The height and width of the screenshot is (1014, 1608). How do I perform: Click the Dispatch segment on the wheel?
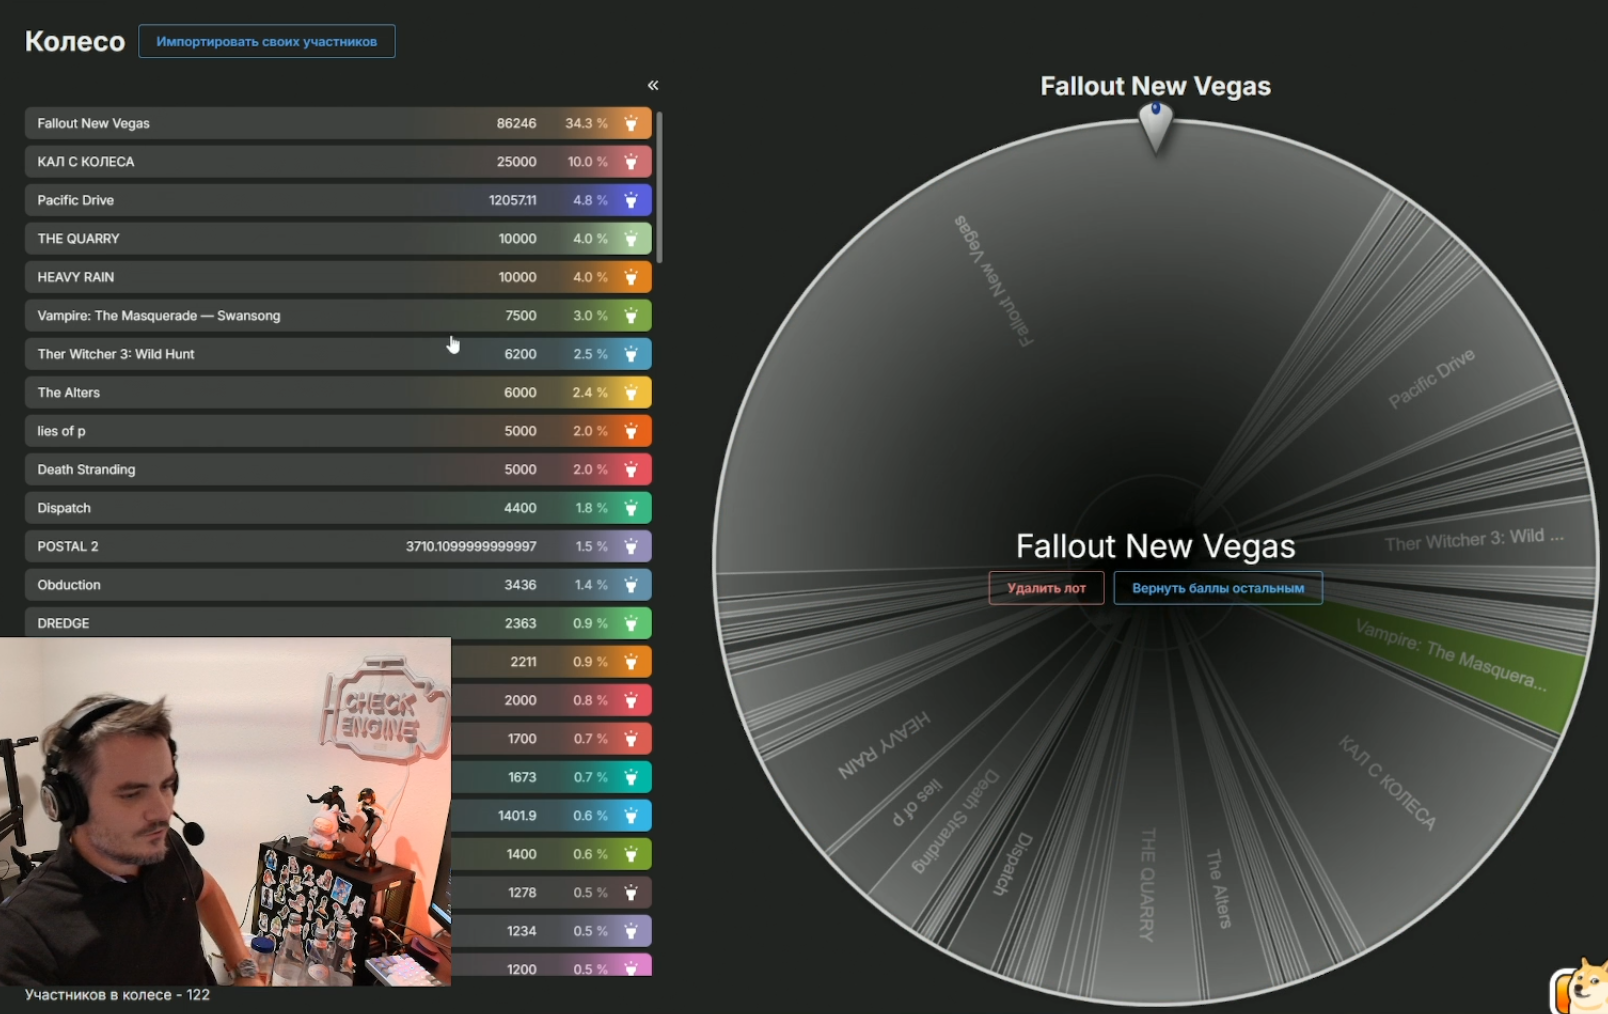1012,864
